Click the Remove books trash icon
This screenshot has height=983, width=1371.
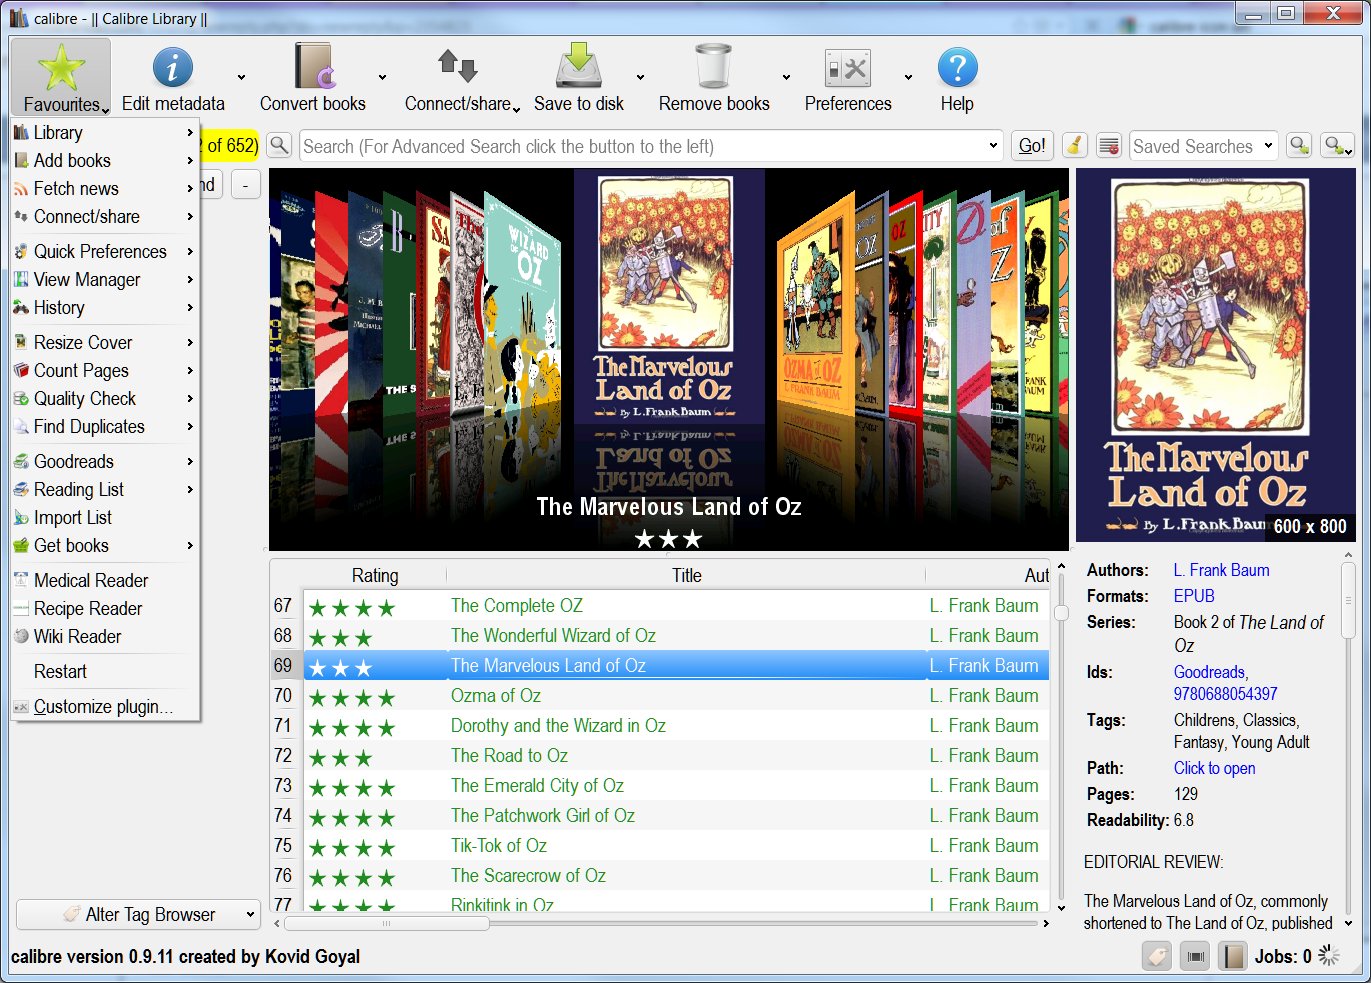(713, 67)
